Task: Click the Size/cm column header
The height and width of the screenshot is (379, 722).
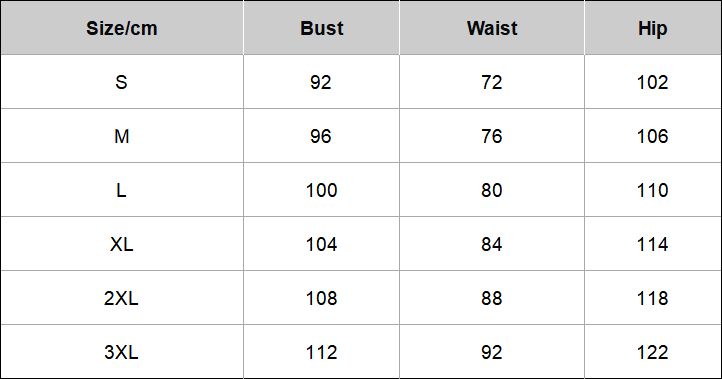Action: [122, 29]
